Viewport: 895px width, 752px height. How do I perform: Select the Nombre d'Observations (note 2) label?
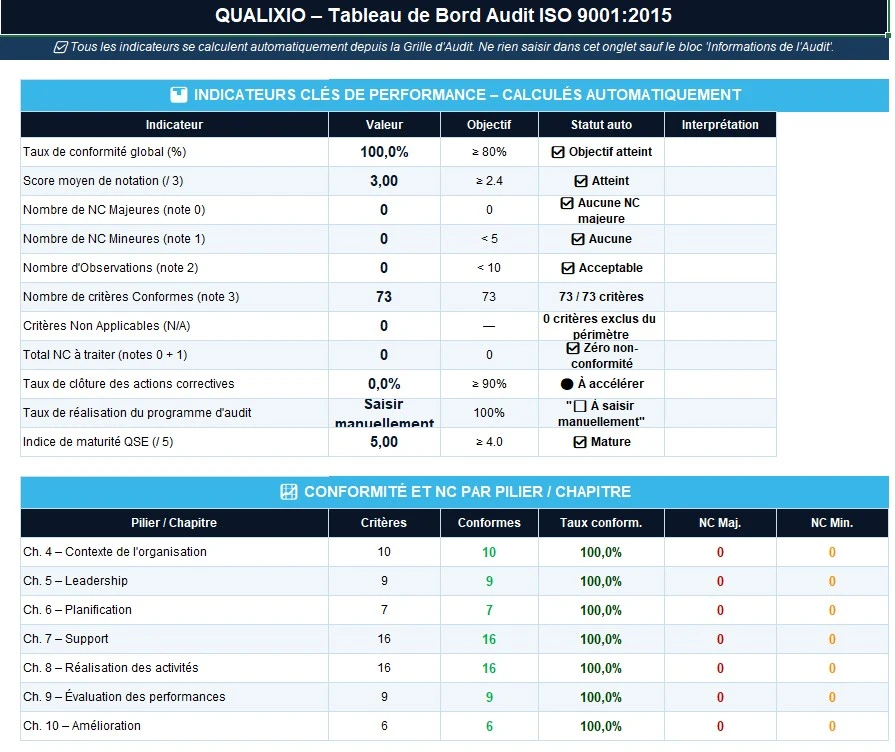click(x=111, y=268)
